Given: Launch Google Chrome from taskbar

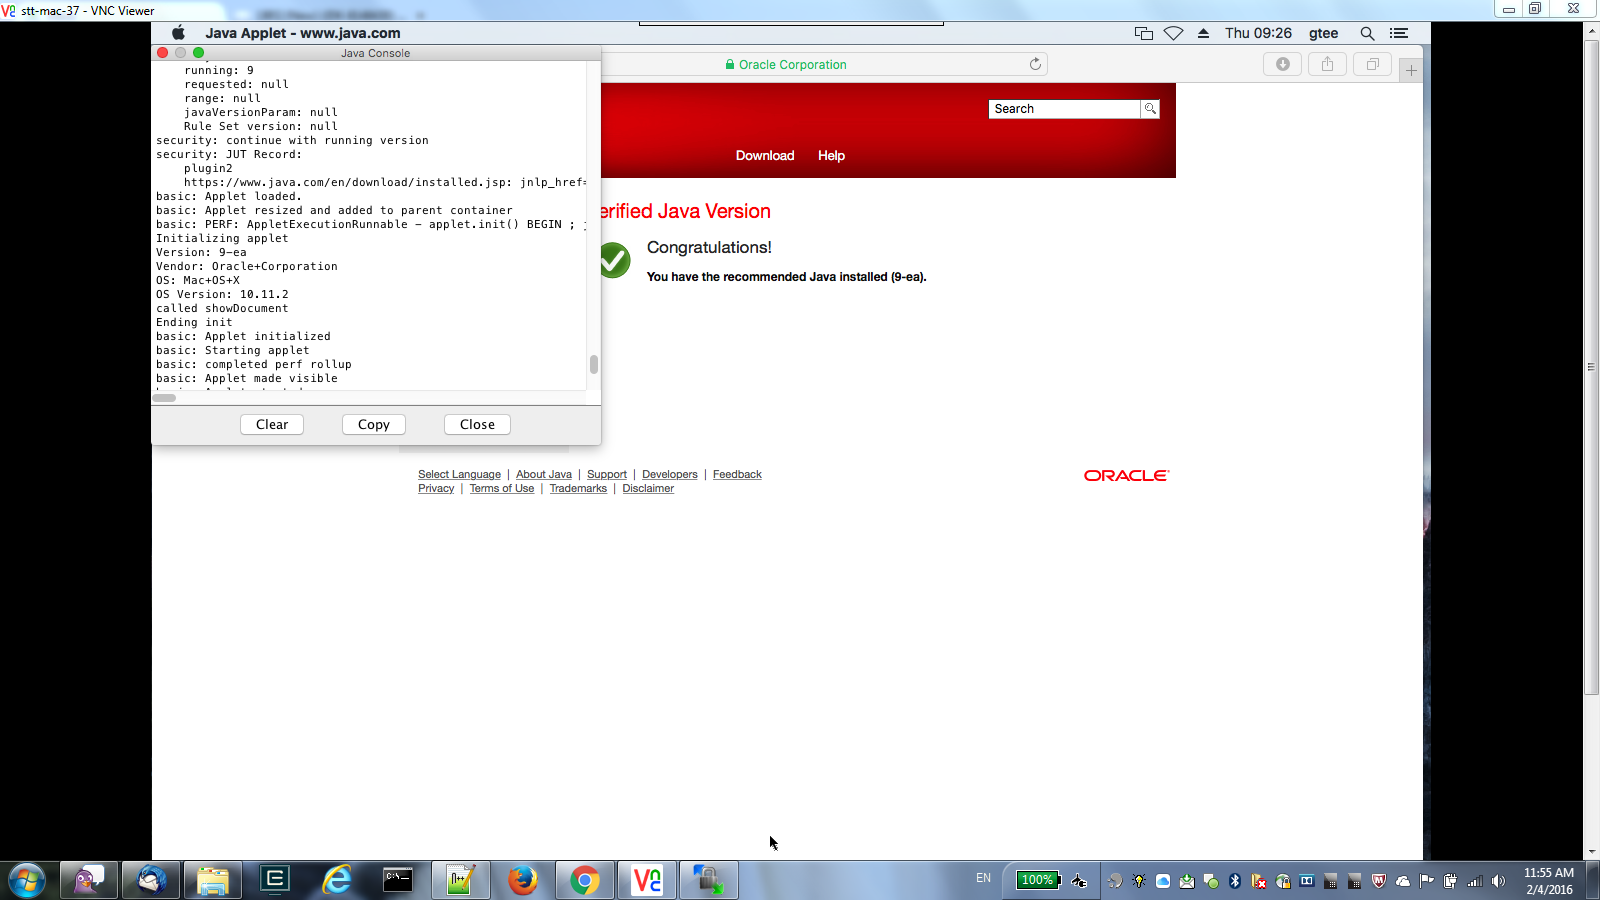Looking at the screenshot, I should click(x=585, y=880).
